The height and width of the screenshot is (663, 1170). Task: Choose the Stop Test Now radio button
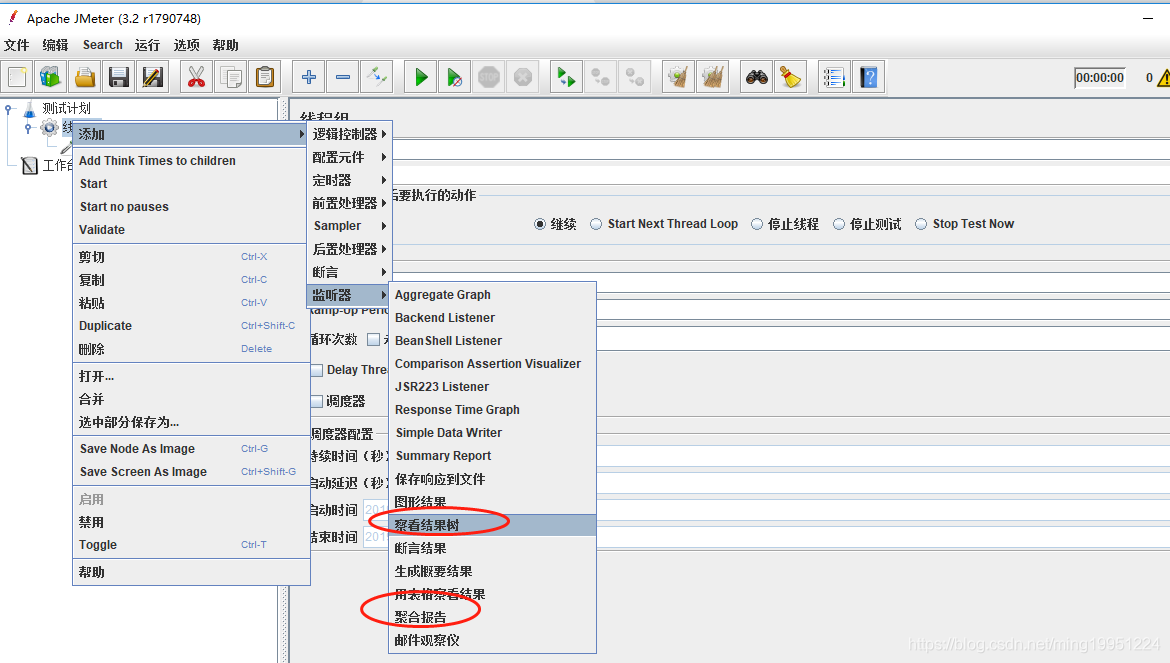[x=921, y=224]
